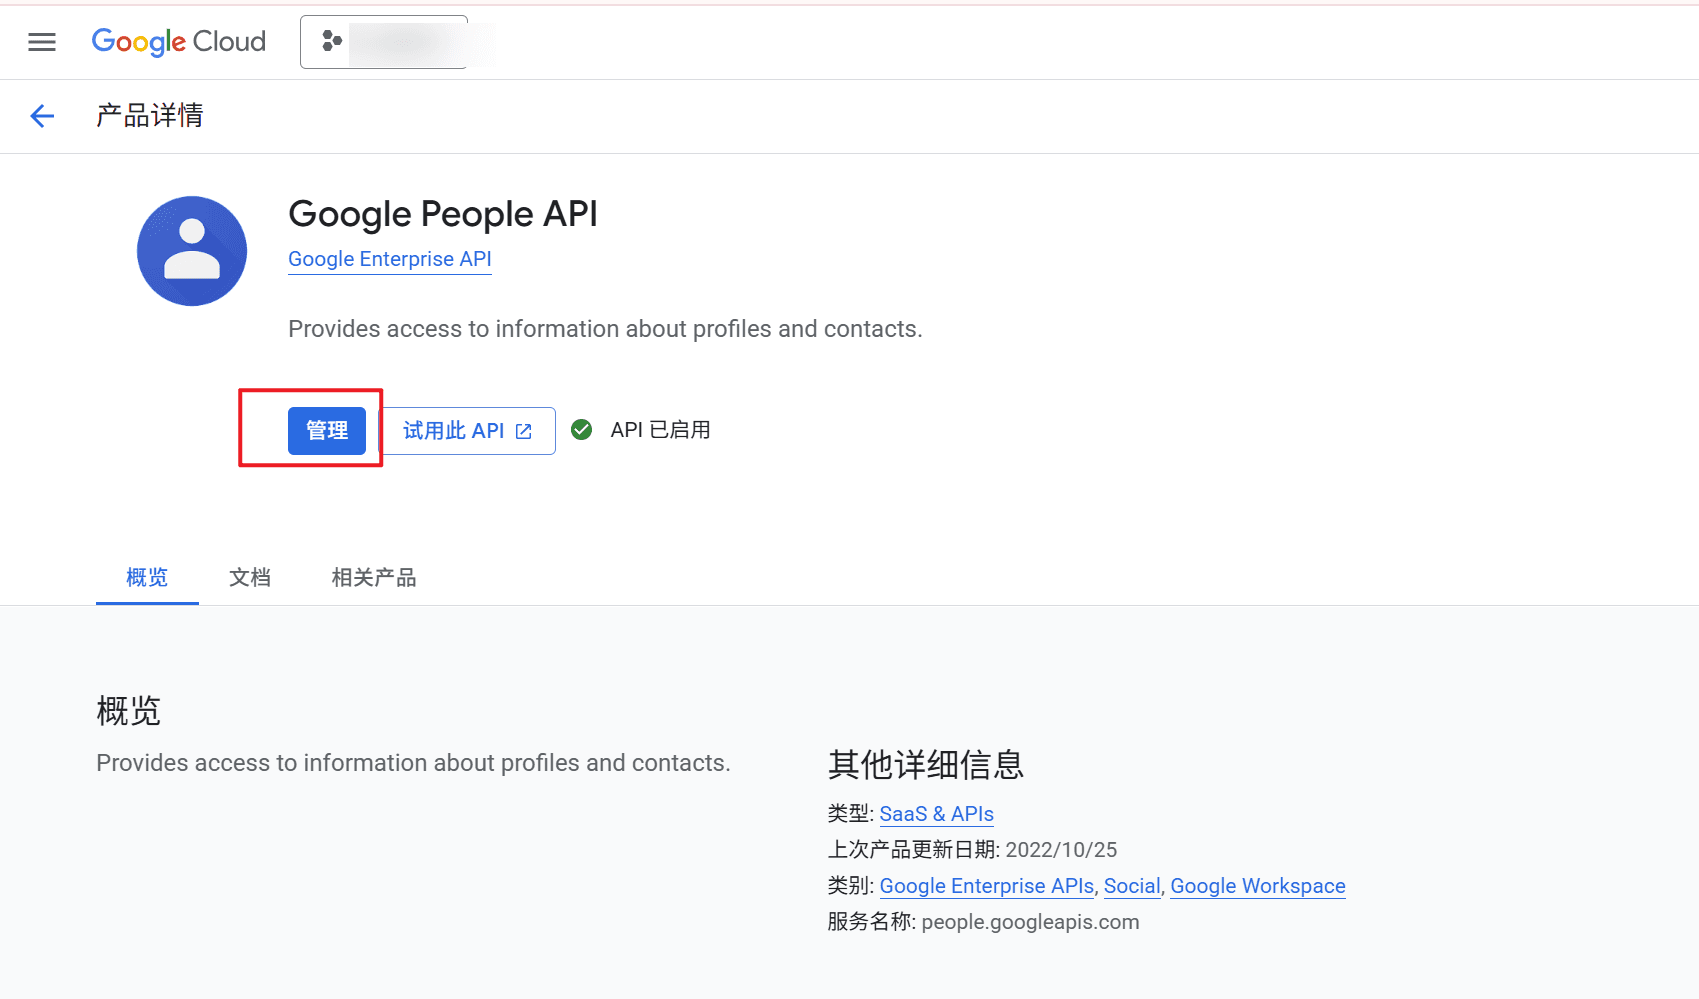
Task: Click the 其他详细信息 heading
Action: click(925, 765)
